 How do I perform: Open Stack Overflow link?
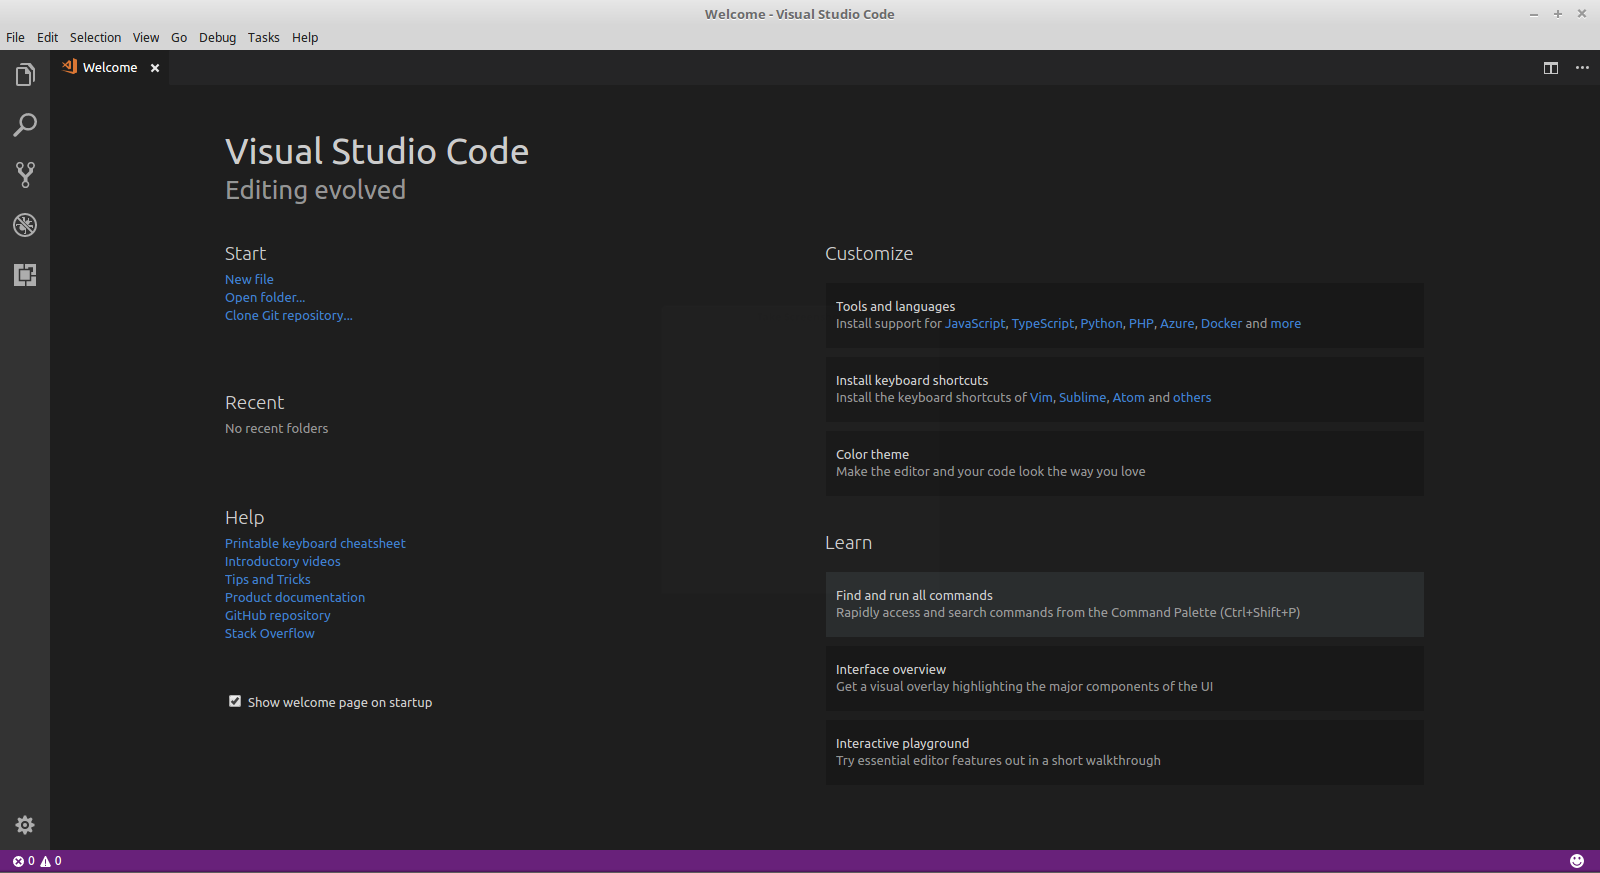point(270,633)
